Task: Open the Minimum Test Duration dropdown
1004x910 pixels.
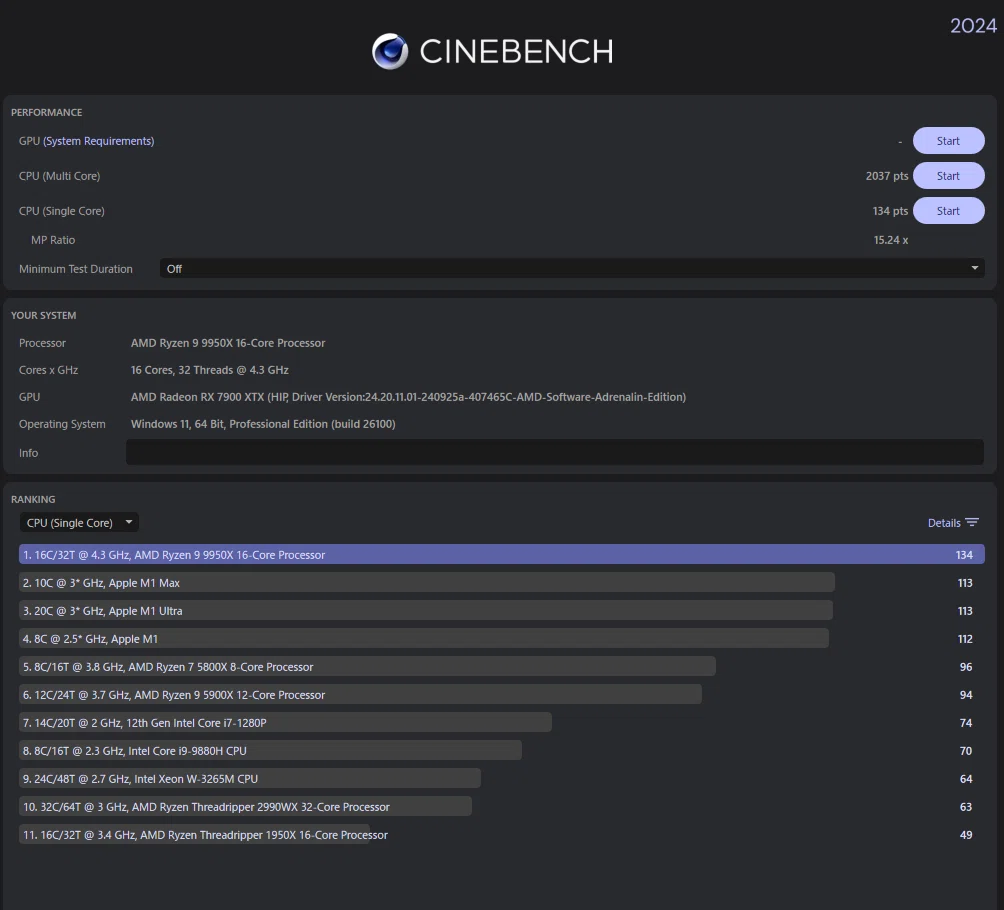Action: [x=572, y=269]
